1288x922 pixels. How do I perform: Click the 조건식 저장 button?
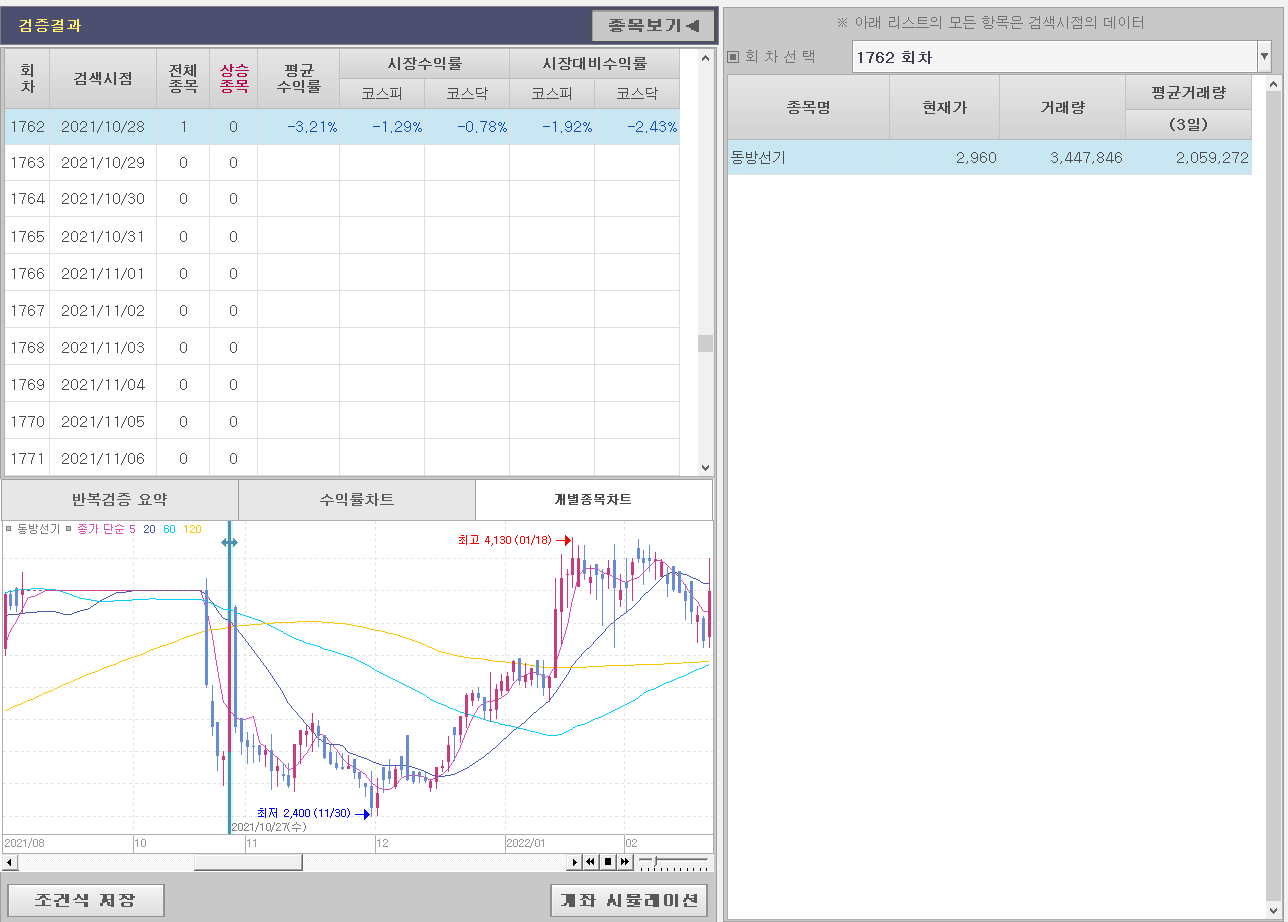(85, 900)
